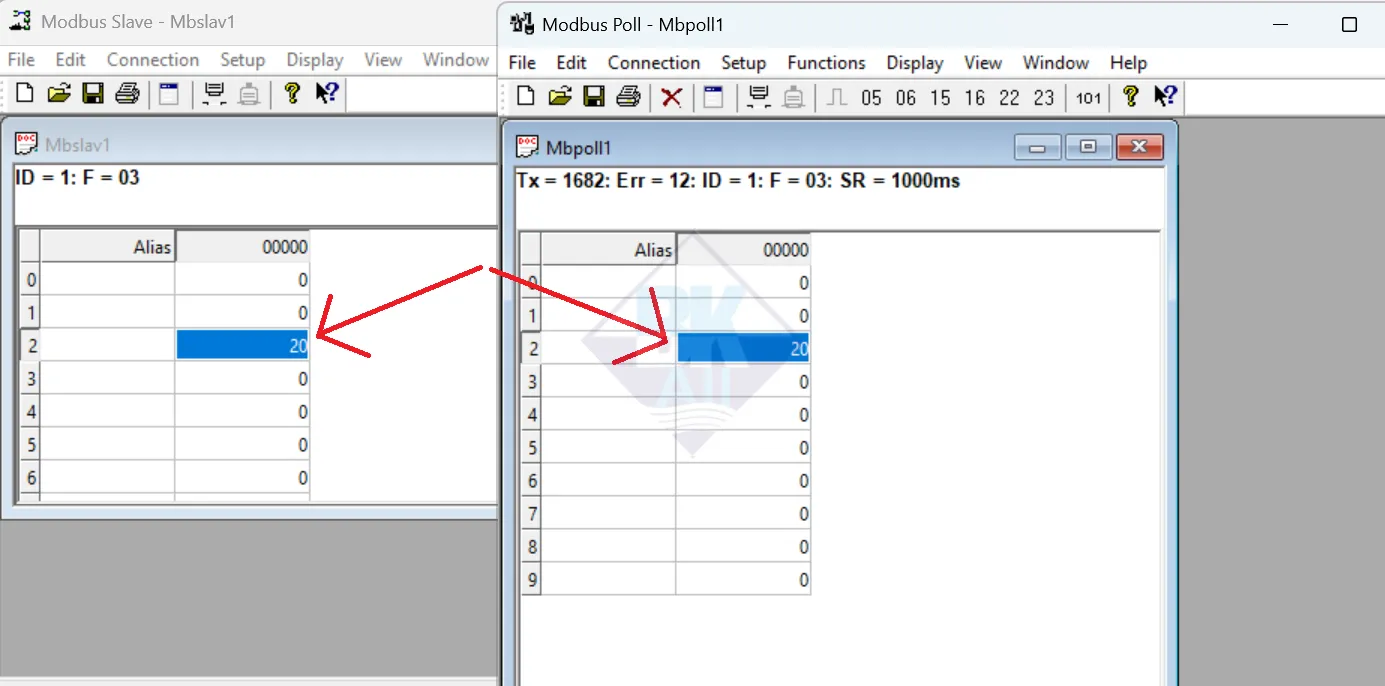Click the 23 function toolbar button
This screenshot has width=1385, height=686.
click(x=1044, y=97)
